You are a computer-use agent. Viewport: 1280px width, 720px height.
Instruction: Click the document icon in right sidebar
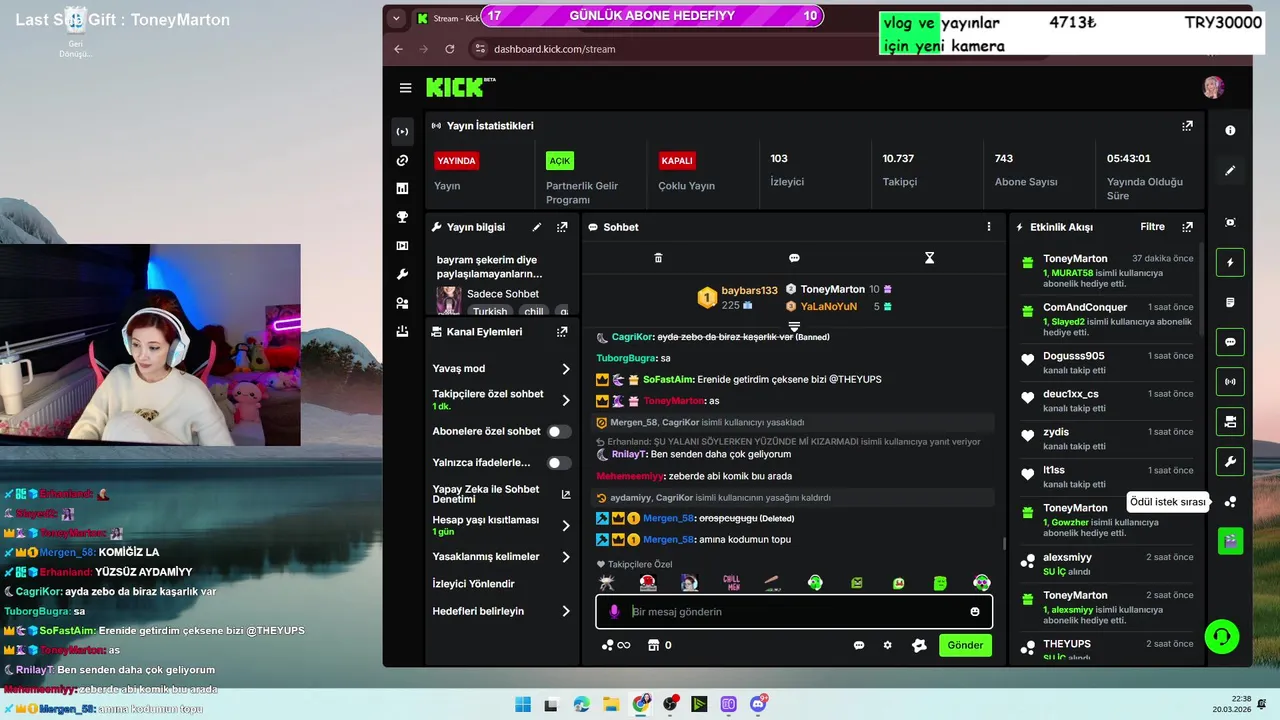point(1230,302)
